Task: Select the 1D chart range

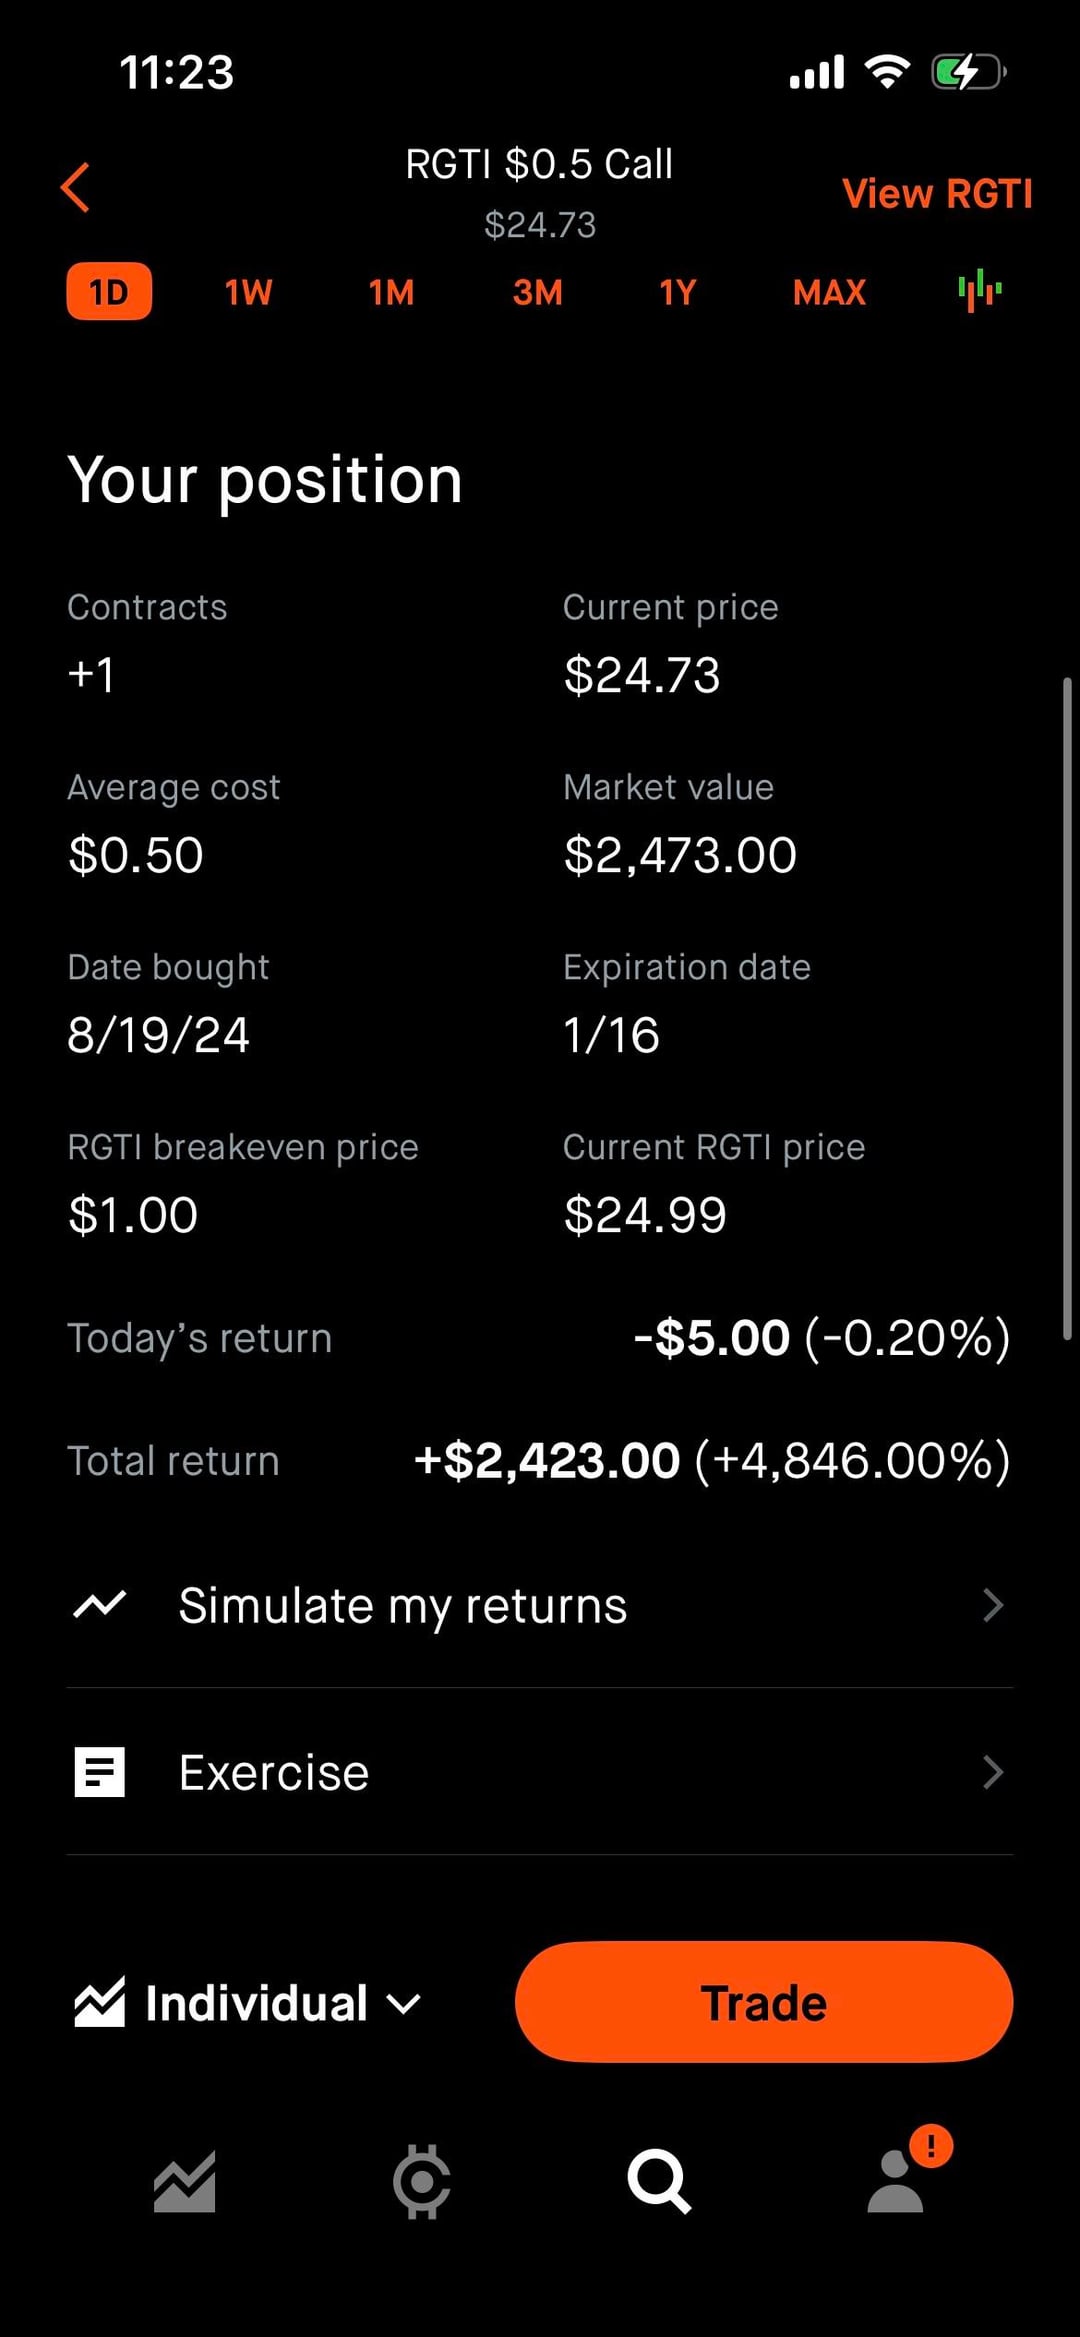Action: point(109,292)
